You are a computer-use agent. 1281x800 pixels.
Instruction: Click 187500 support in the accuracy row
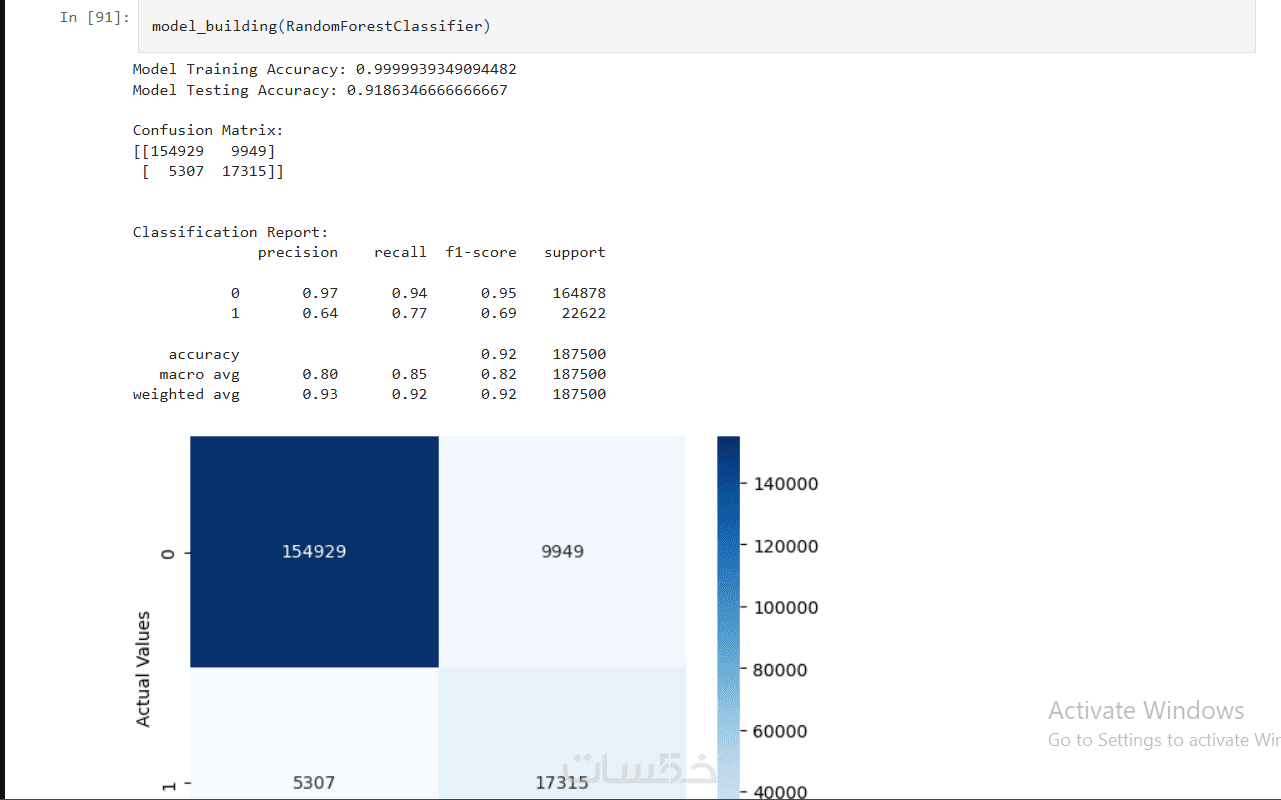pyautogui.click(x=579, y=354)
